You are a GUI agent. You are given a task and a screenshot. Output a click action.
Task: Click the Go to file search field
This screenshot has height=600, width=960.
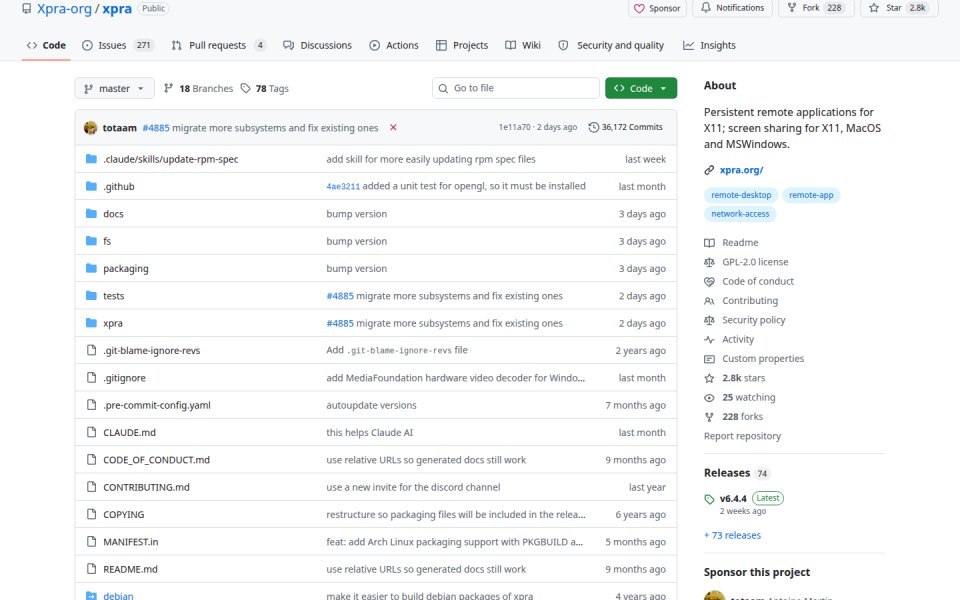coord(516,88)
